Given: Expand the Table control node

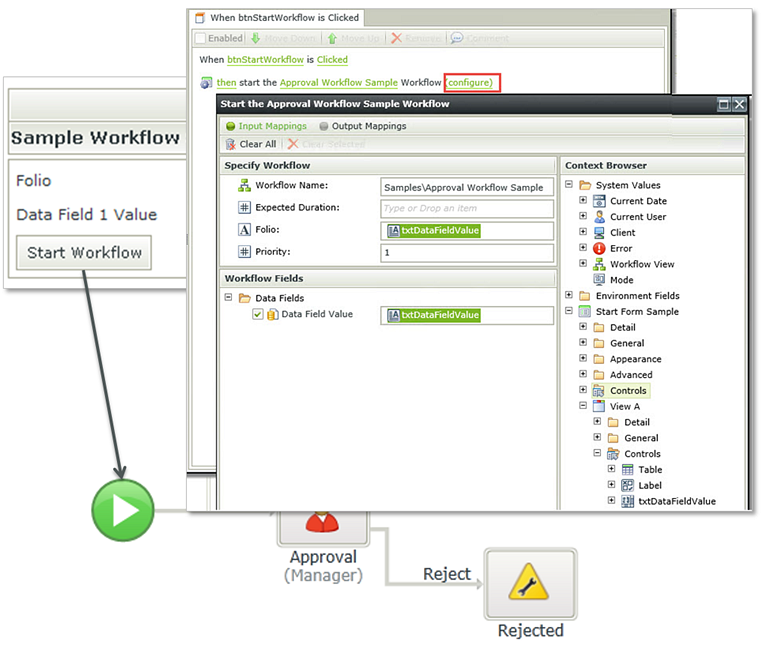Looking at the screenshot, I should pyautogui.click(x=611, y=468).
